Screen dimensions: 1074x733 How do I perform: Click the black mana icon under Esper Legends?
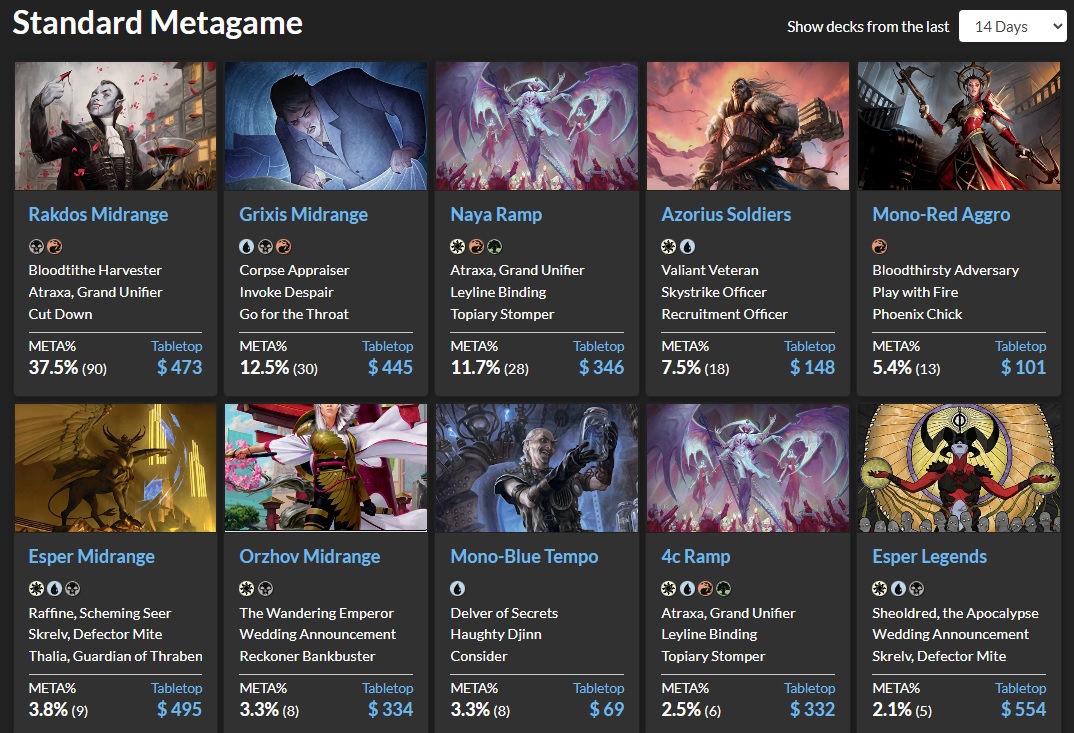point(916,588)
